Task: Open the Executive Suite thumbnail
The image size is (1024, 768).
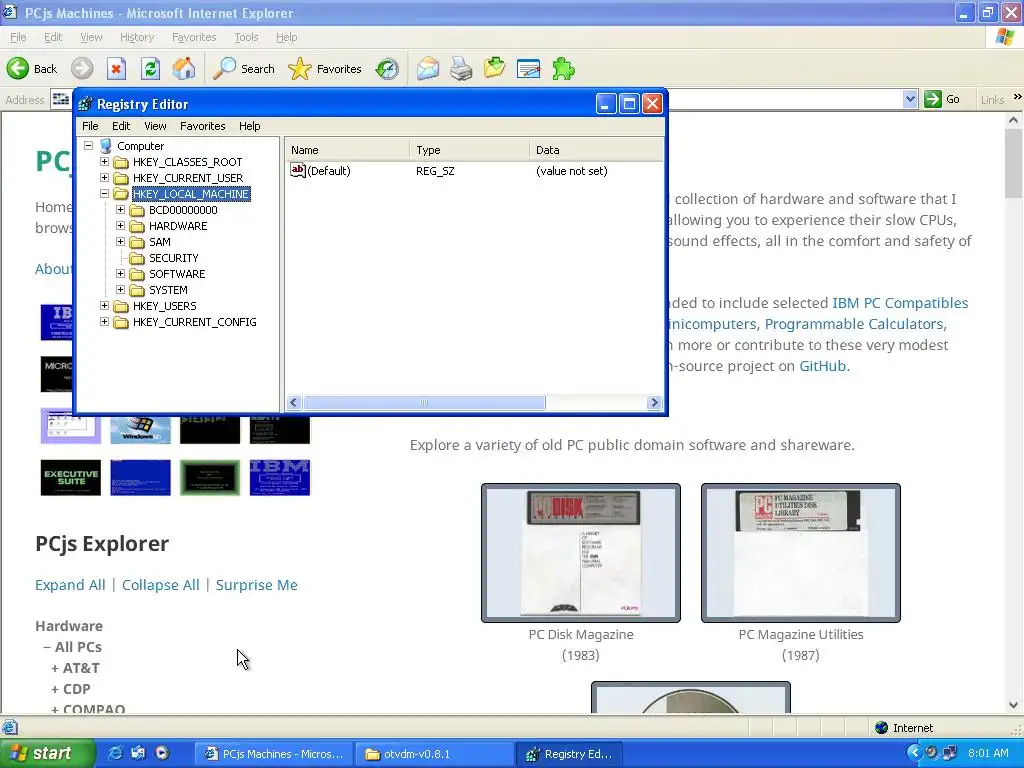Action: pyautogui.click(x=71, y=477)
